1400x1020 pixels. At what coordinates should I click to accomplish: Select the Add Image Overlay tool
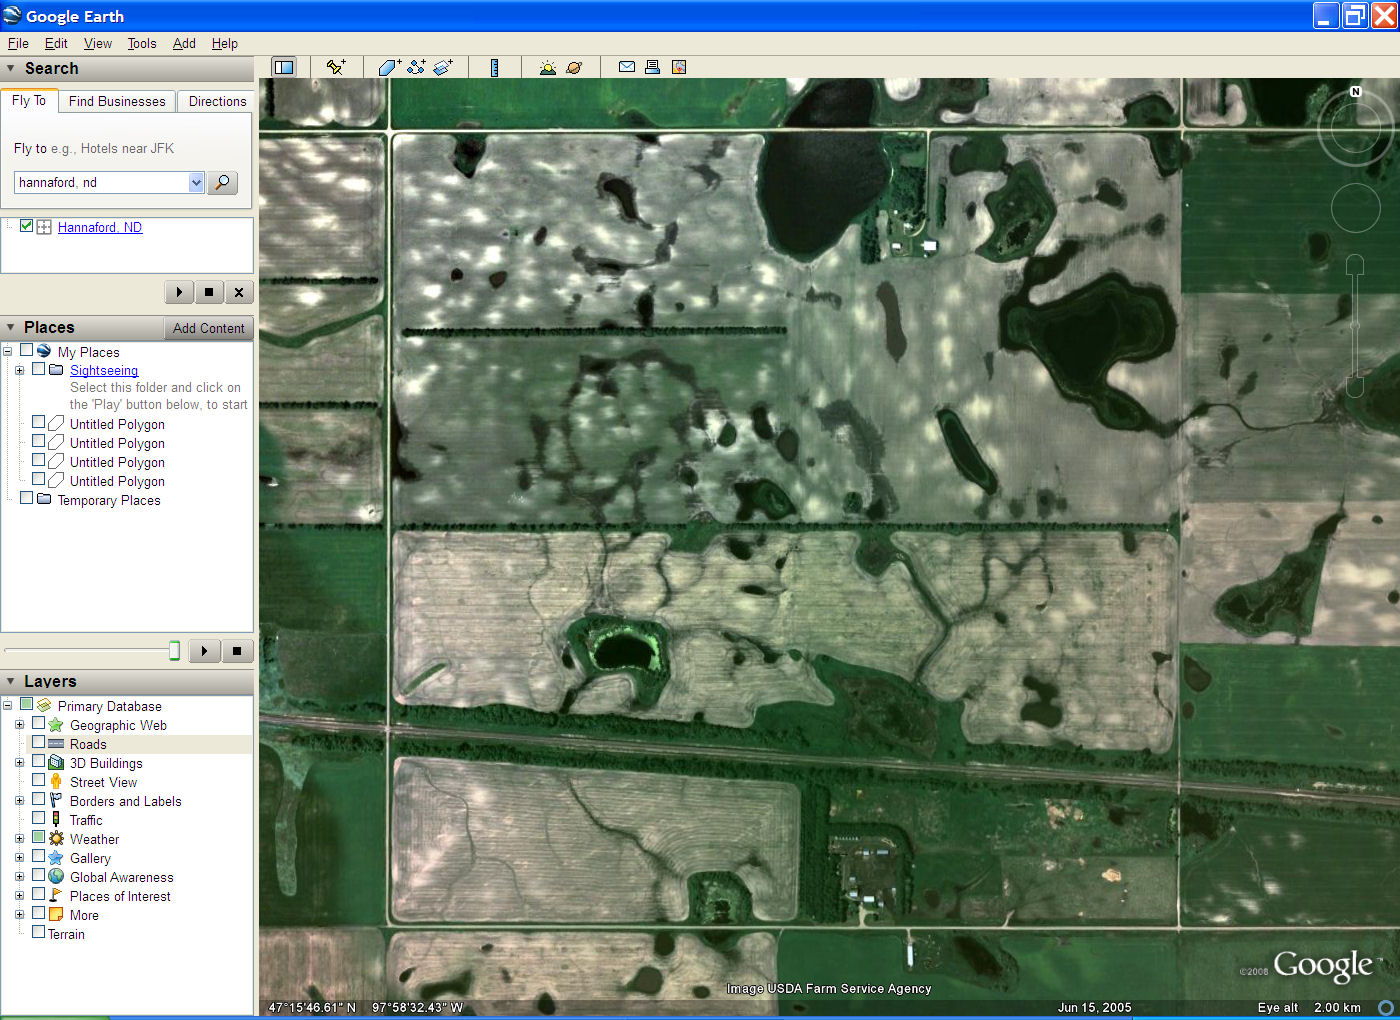click(x=443, y=67)
